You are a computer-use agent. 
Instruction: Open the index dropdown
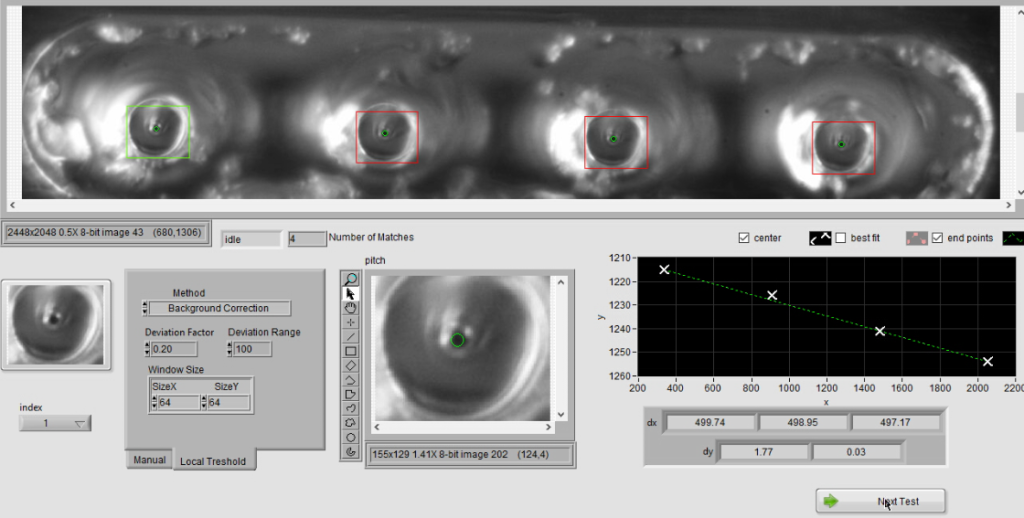(56, 423)
